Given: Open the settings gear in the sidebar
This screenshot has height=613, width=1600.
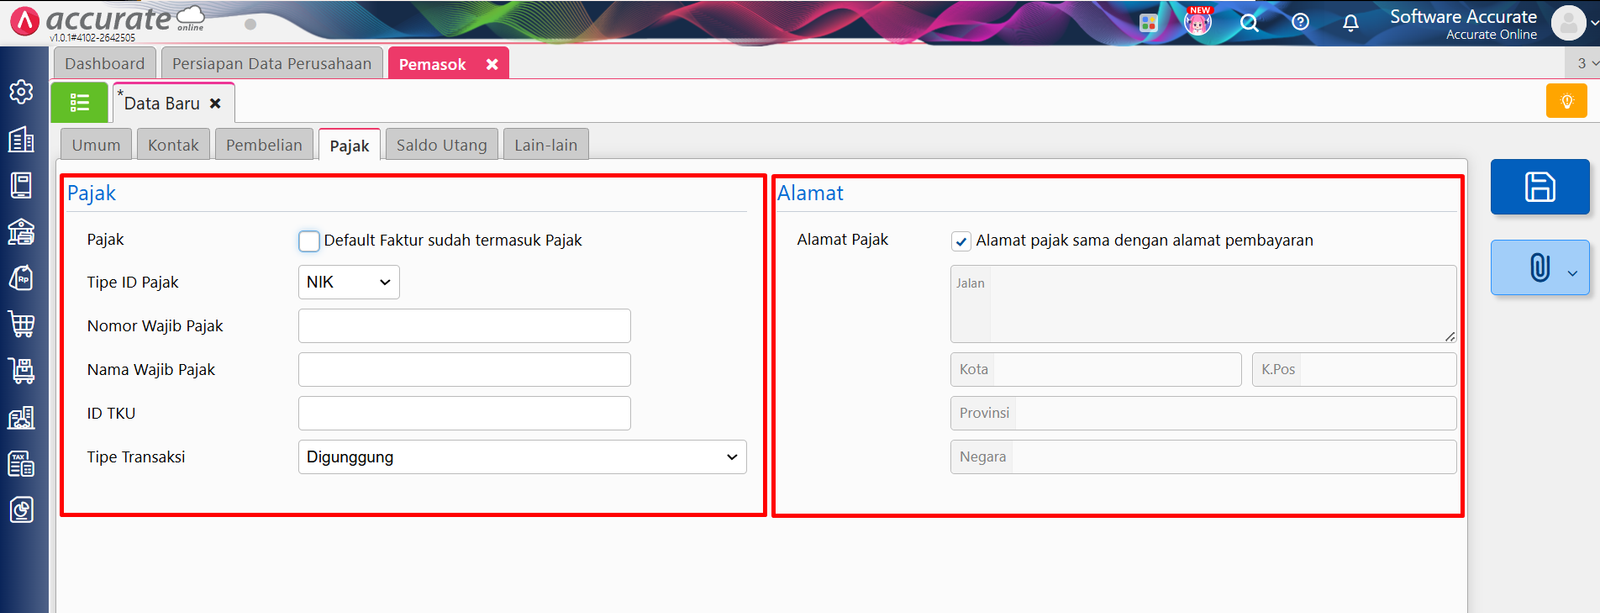Looking at the screenshot, I should [21, 92].
